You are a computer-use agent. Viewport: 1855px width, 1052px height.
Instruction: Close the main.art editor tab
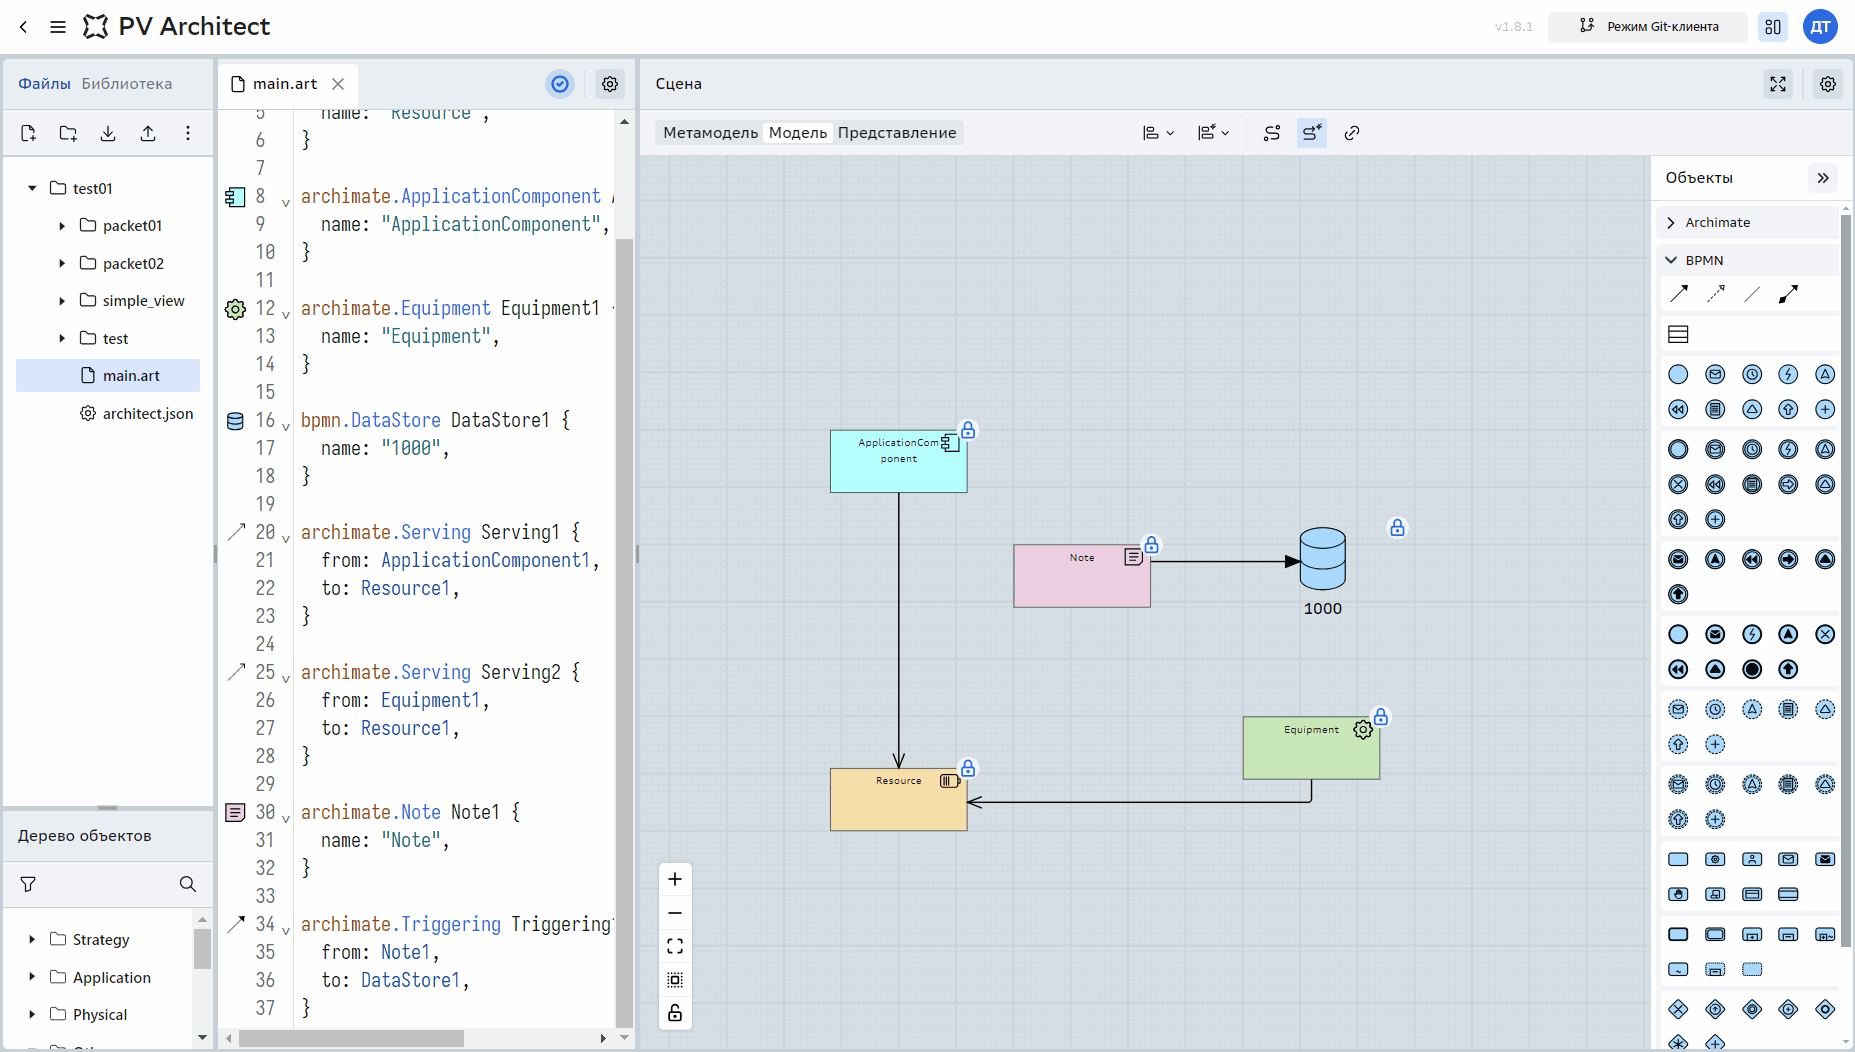(338, 84)
